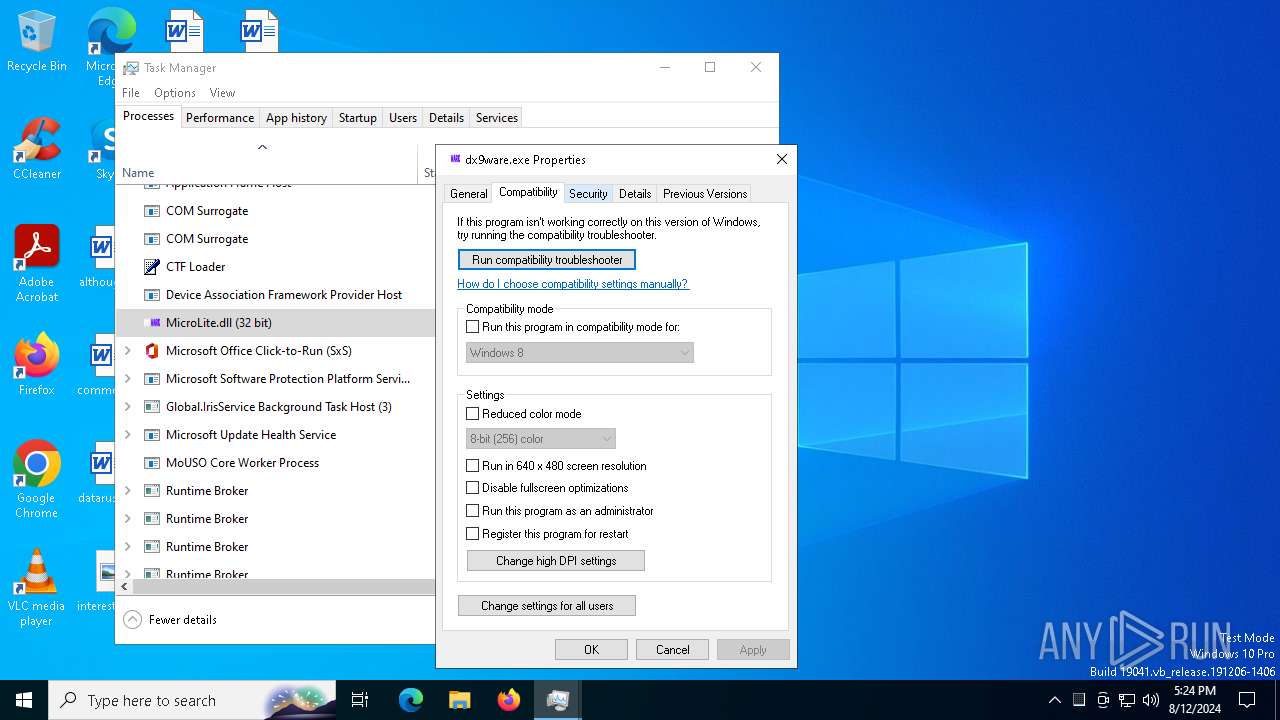The height and width of the screenshot is (720, 1280).
Task: Open the Windows 8 compatibility dropdown
Action: [x=580, y=353]
